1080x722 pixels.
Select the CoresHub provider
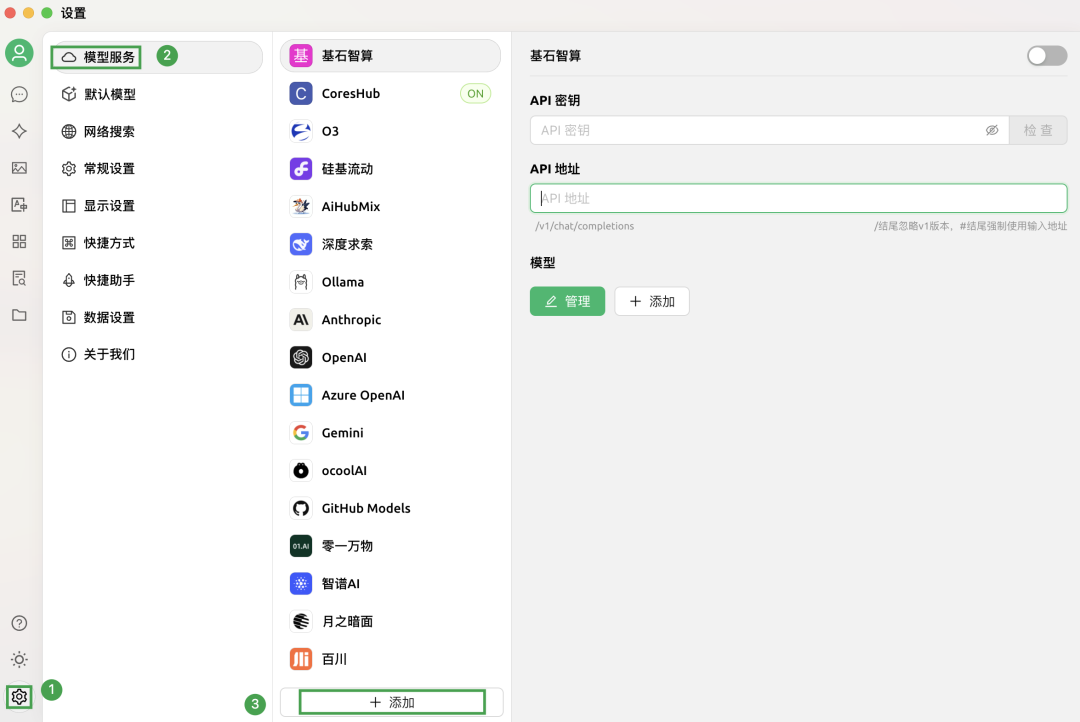(390, 94)
